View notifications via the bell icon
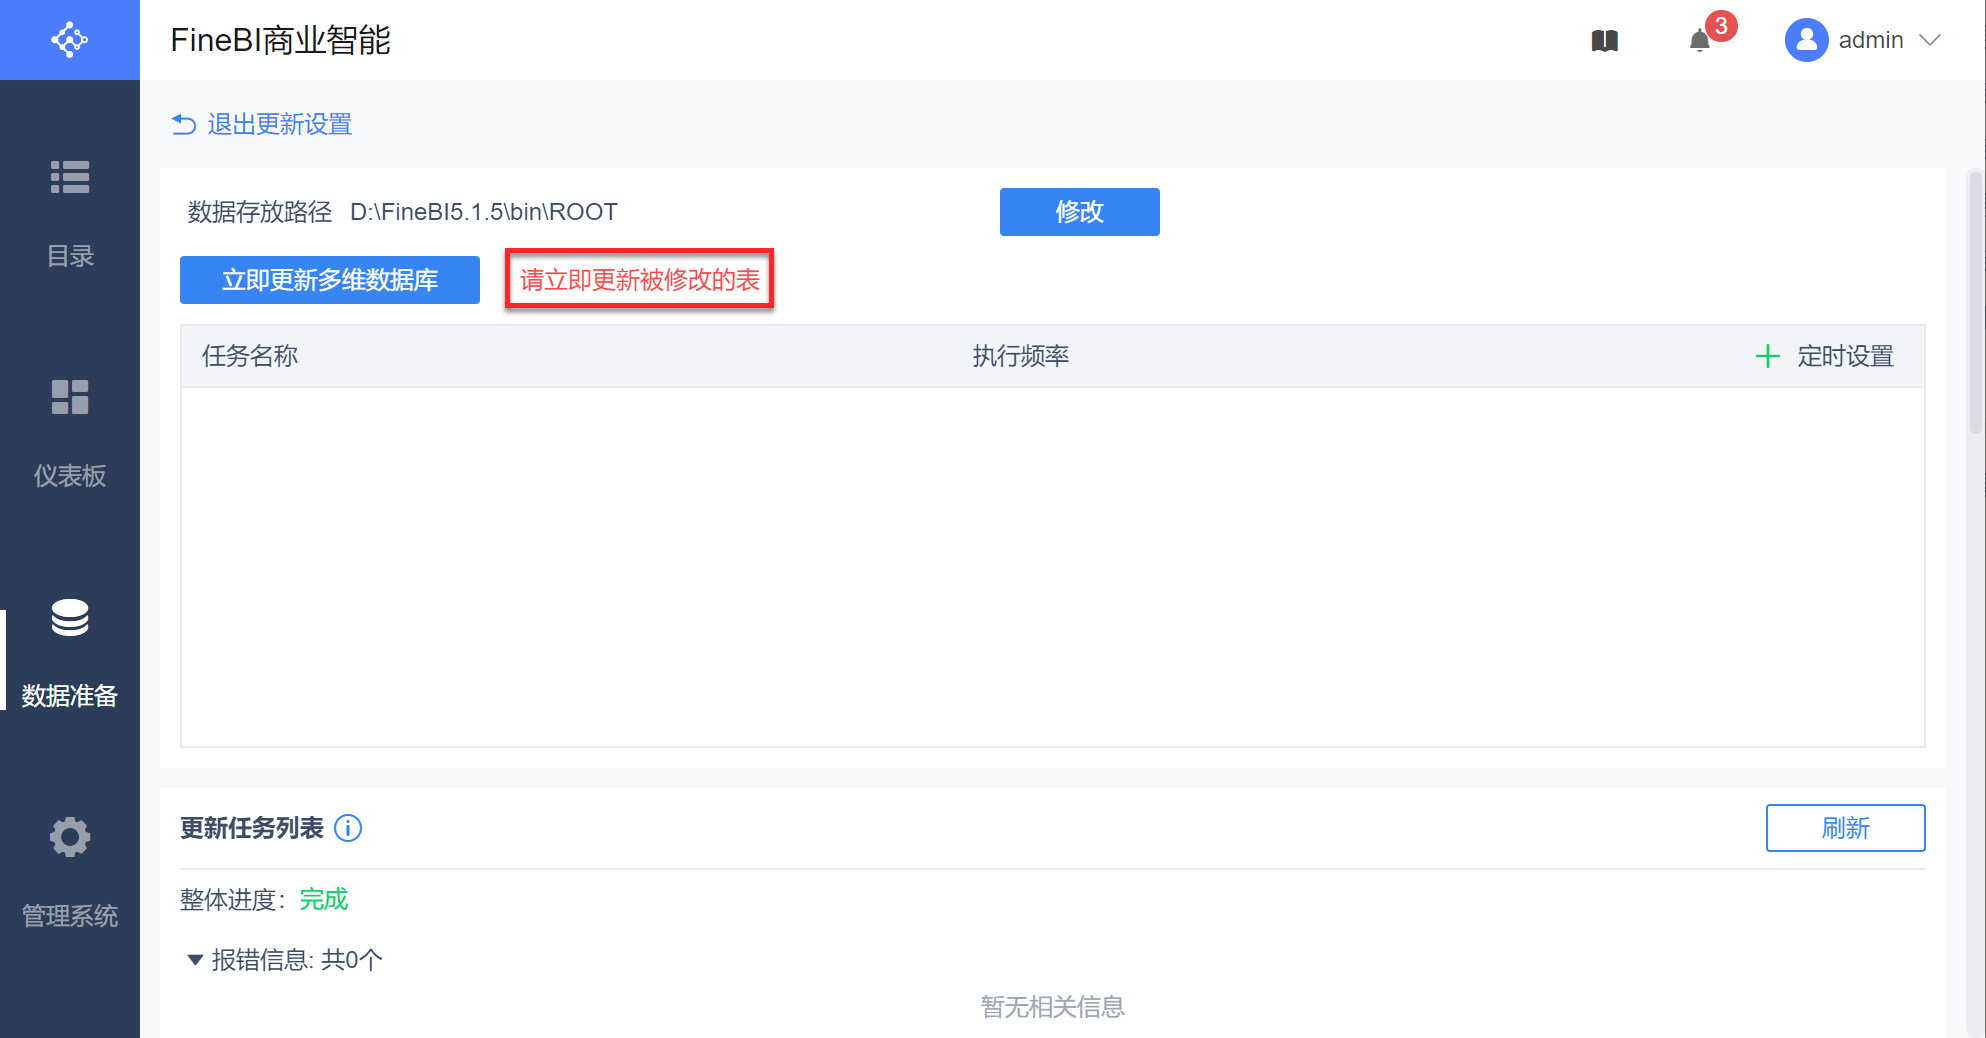This screenshot has height=1038, width=1986. click(x=1700, y=41)
